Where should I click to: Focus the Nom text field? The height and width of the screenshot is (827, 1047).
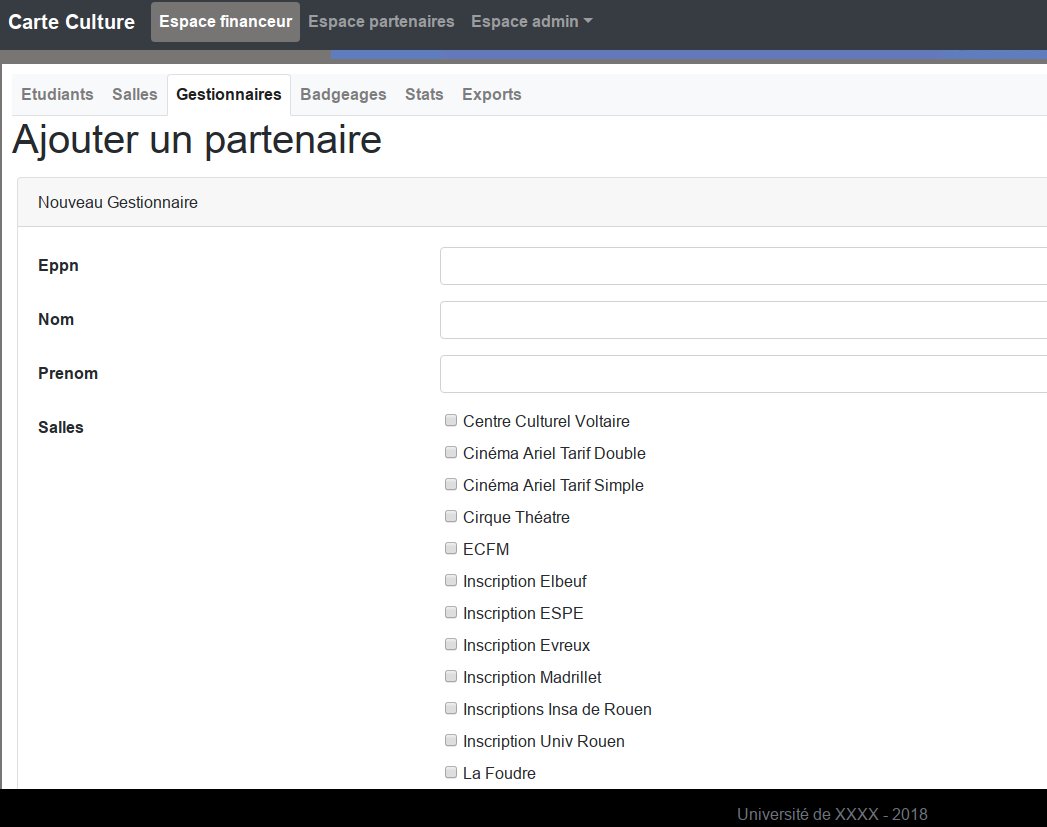[x=743, y=320]
